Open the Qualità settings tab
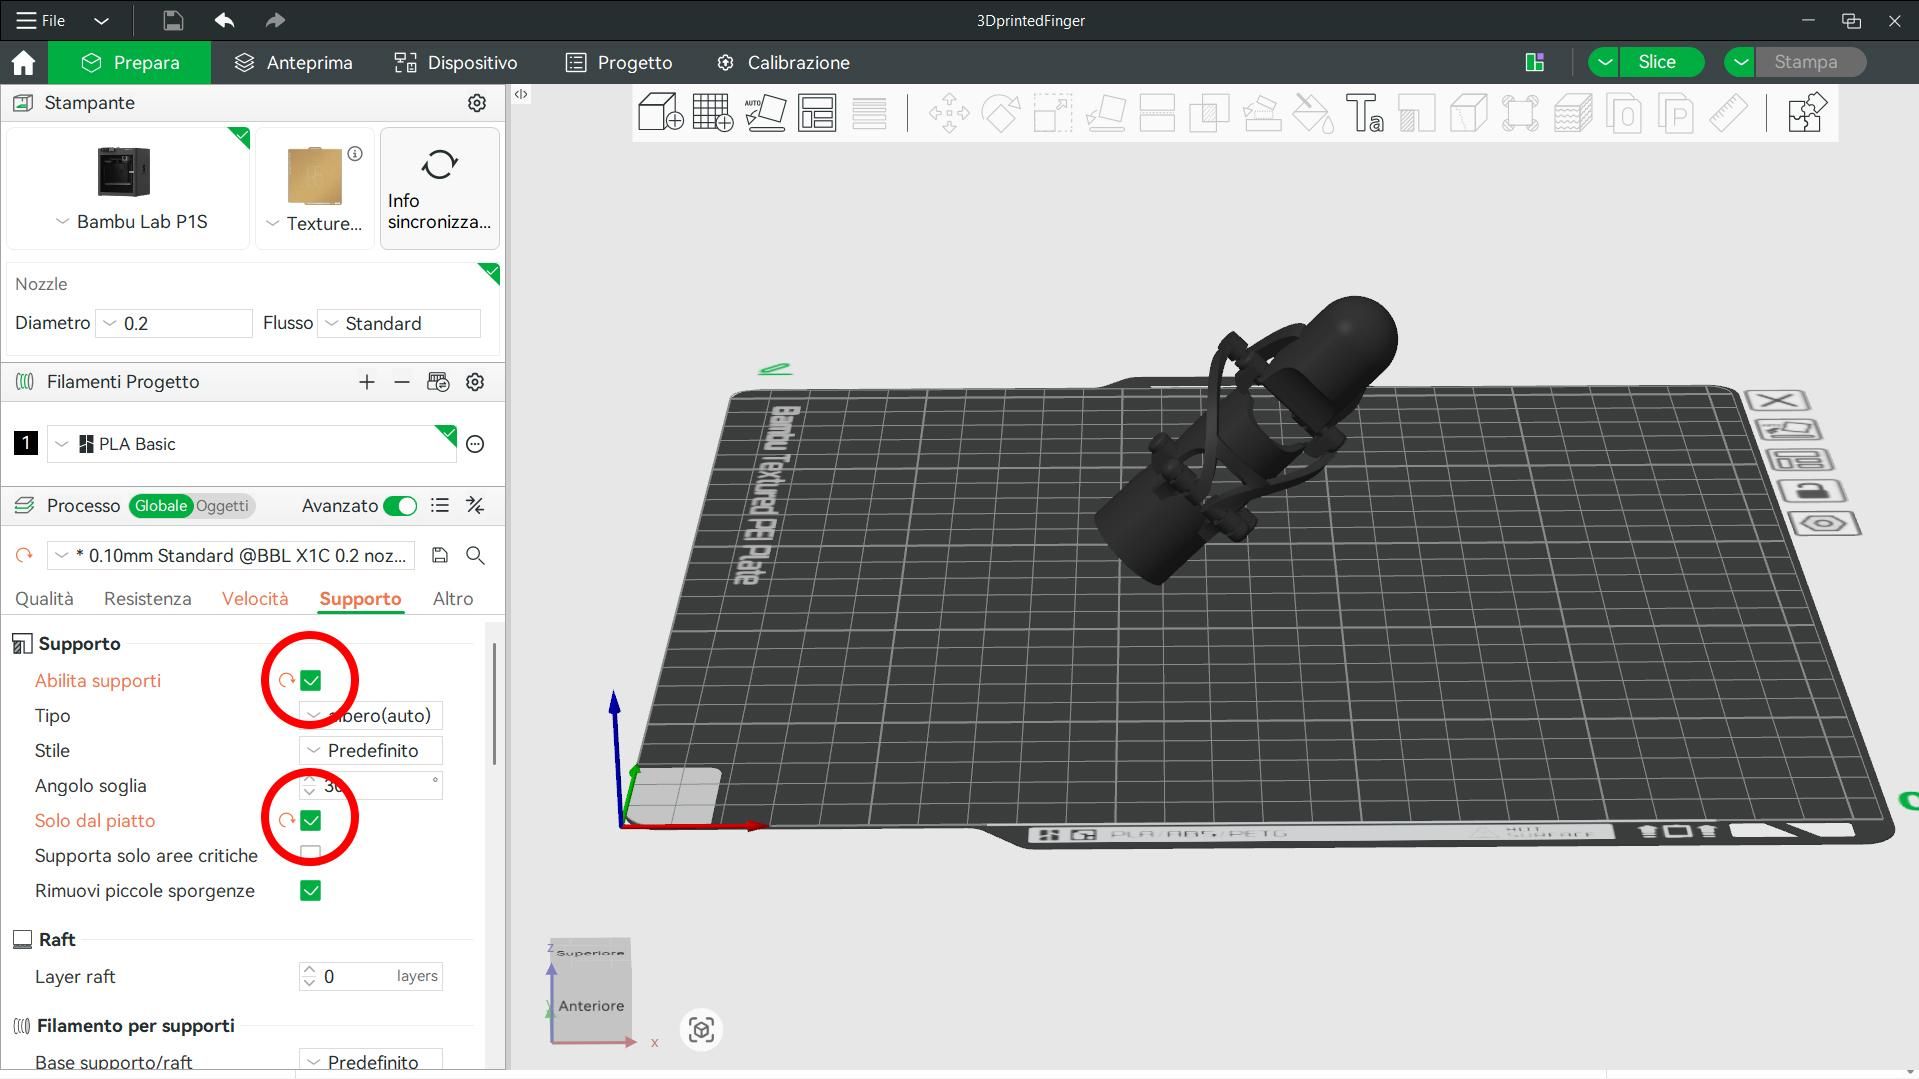Image resolution: width=1919 pixels, height=1079 pixels. coord(44,599)
